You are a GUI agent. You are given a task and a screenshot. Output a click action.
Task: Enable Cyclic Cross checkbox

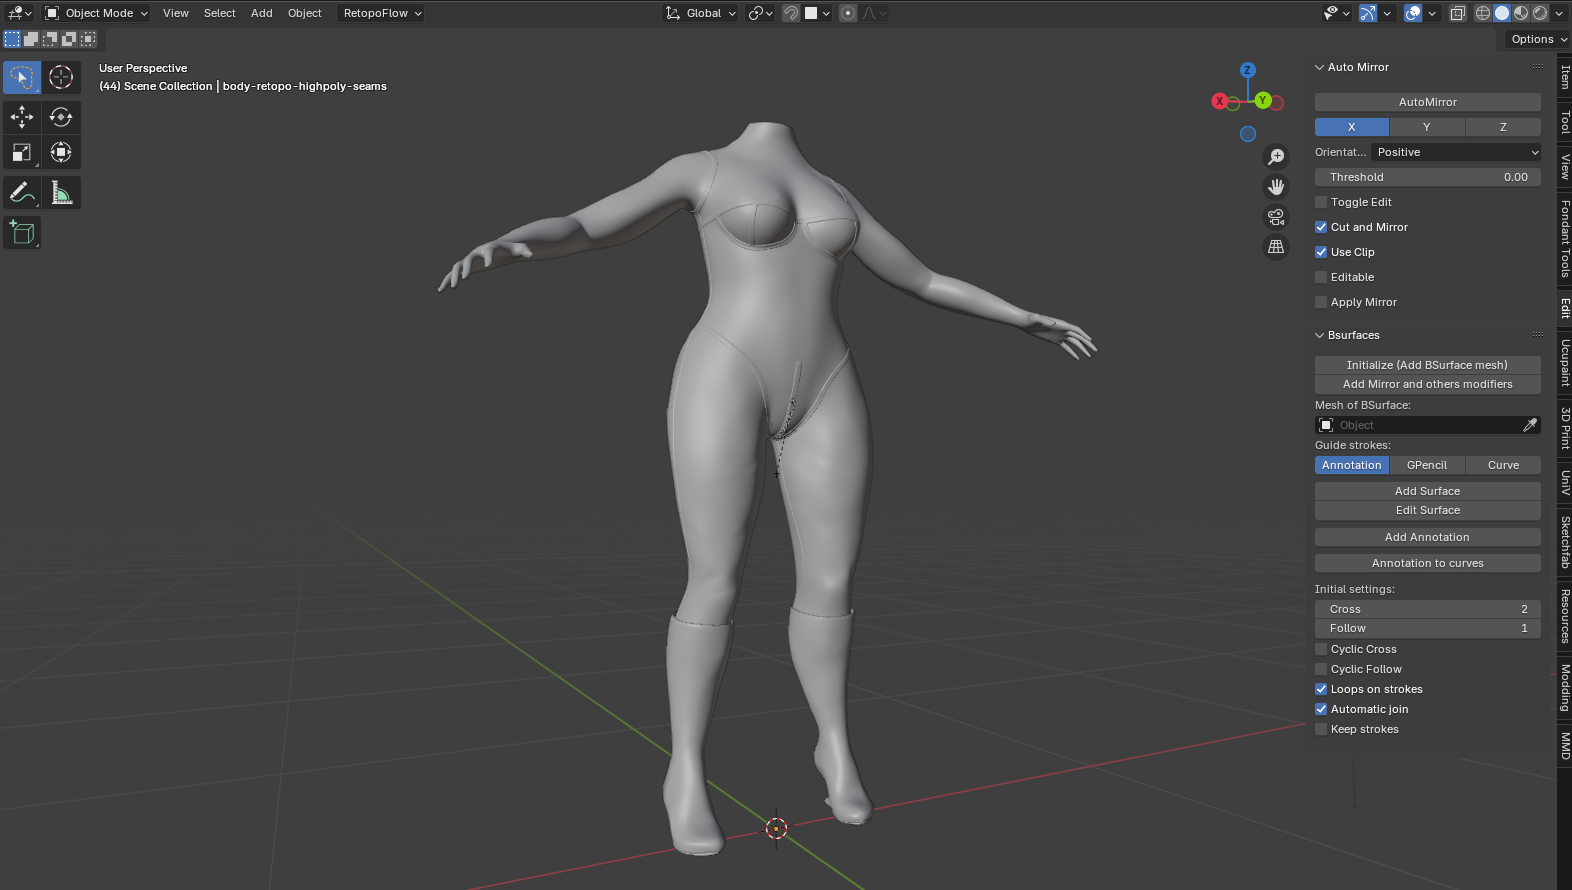(x=1321, y=649)
